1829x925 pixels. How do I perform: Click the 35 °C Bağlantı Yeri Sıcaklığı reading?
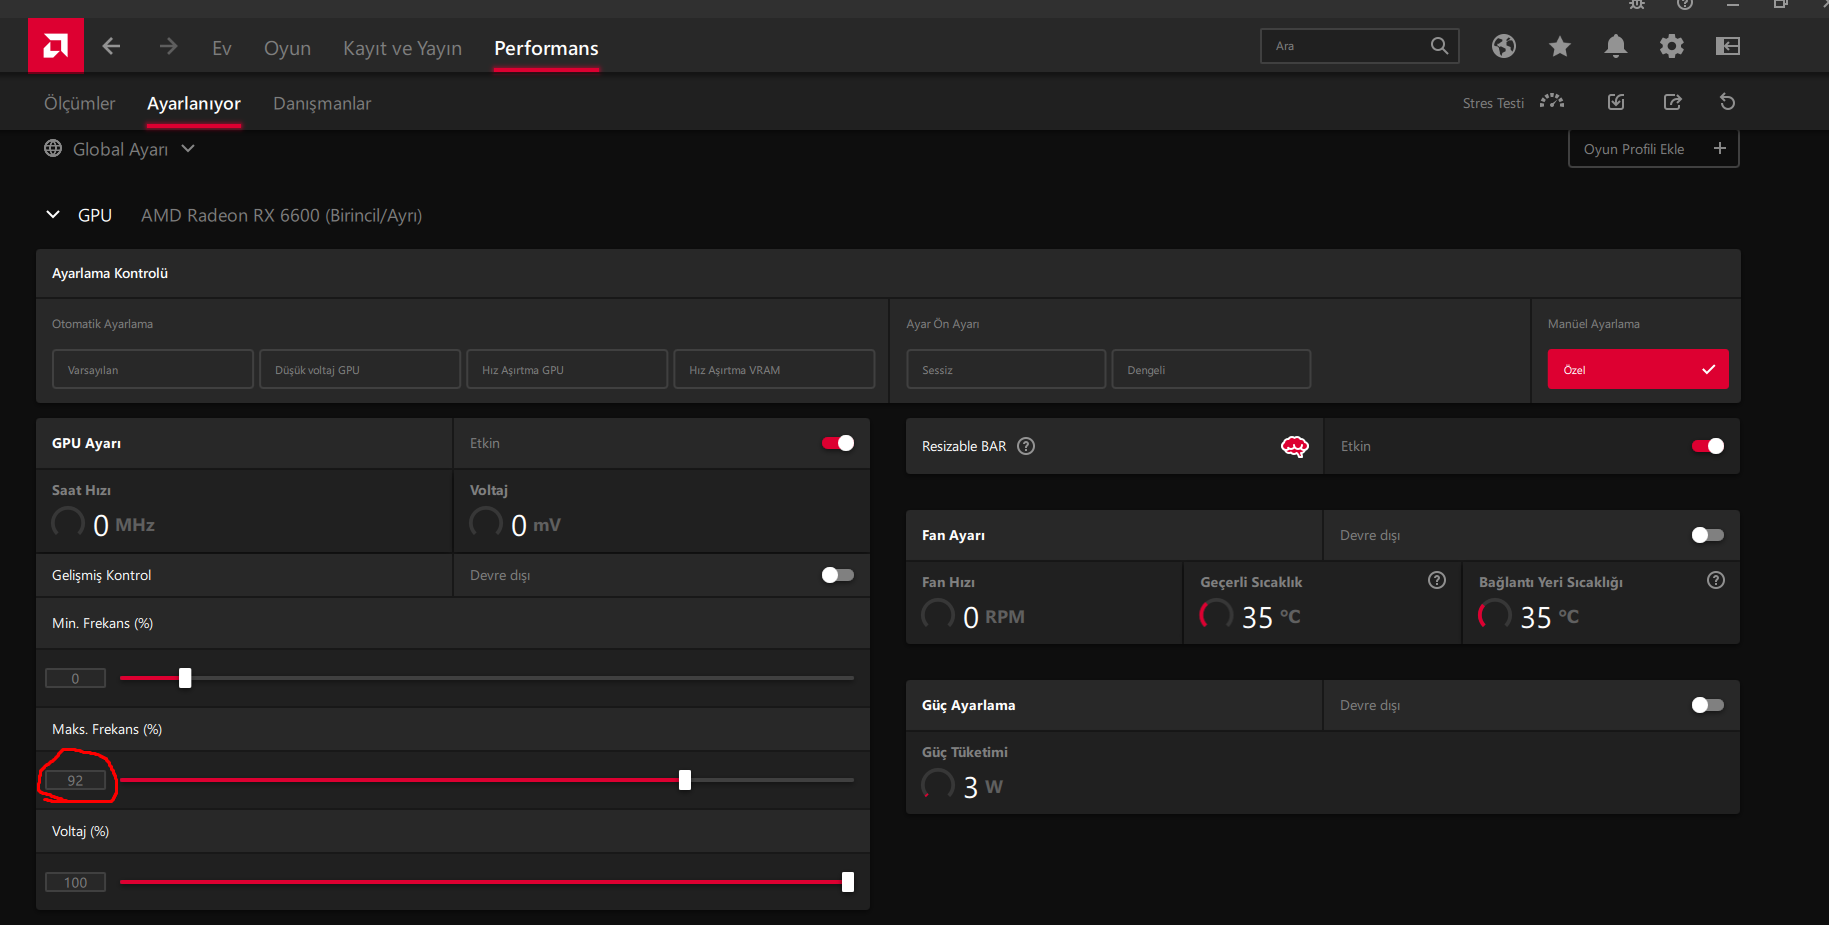(1550, 617)
